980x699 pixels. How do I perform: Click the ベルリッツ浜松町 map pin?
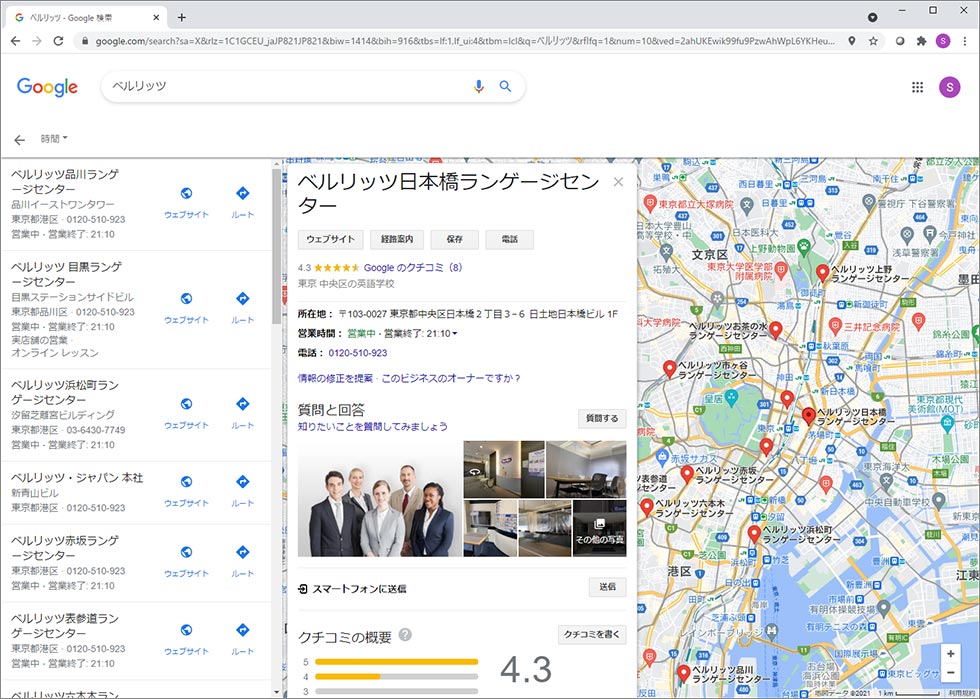[x=754, y=533]
